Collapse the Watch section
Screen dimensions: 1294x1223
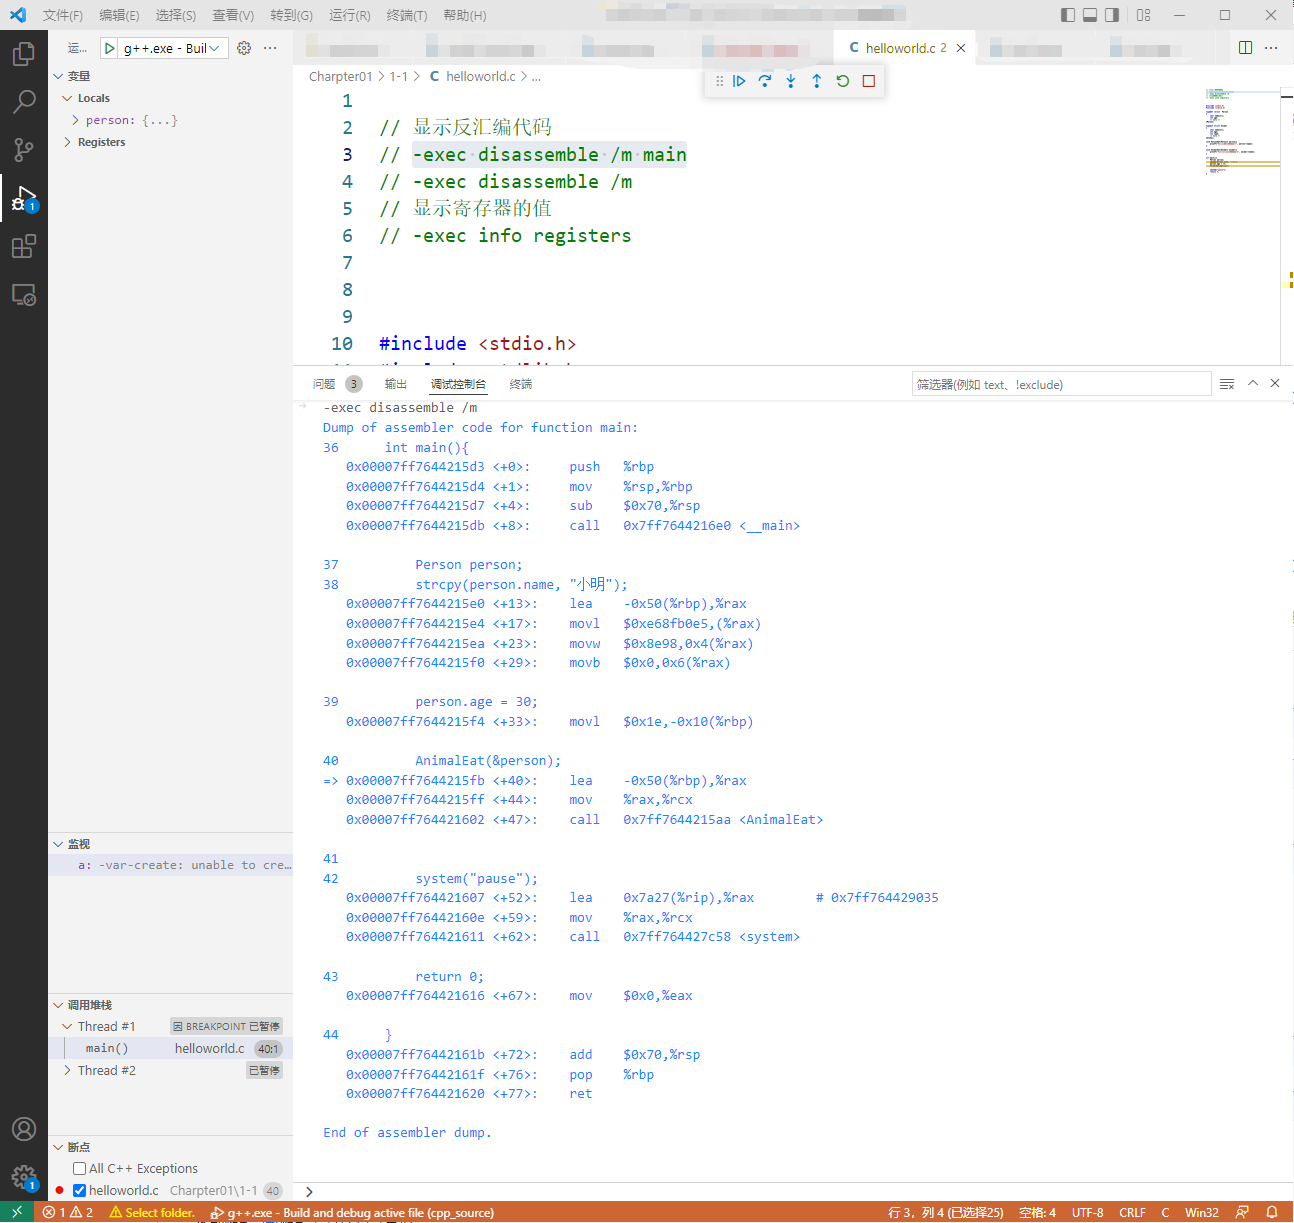coord(170,844)
